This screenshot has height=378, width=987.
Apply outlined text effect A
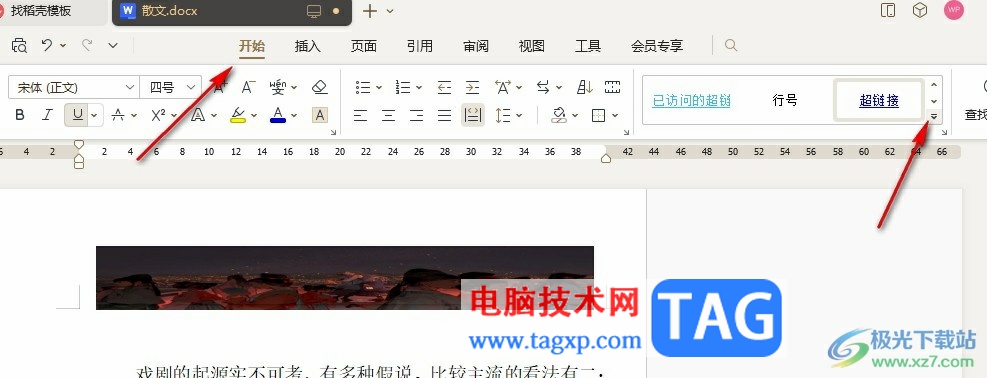coord(198,115)
